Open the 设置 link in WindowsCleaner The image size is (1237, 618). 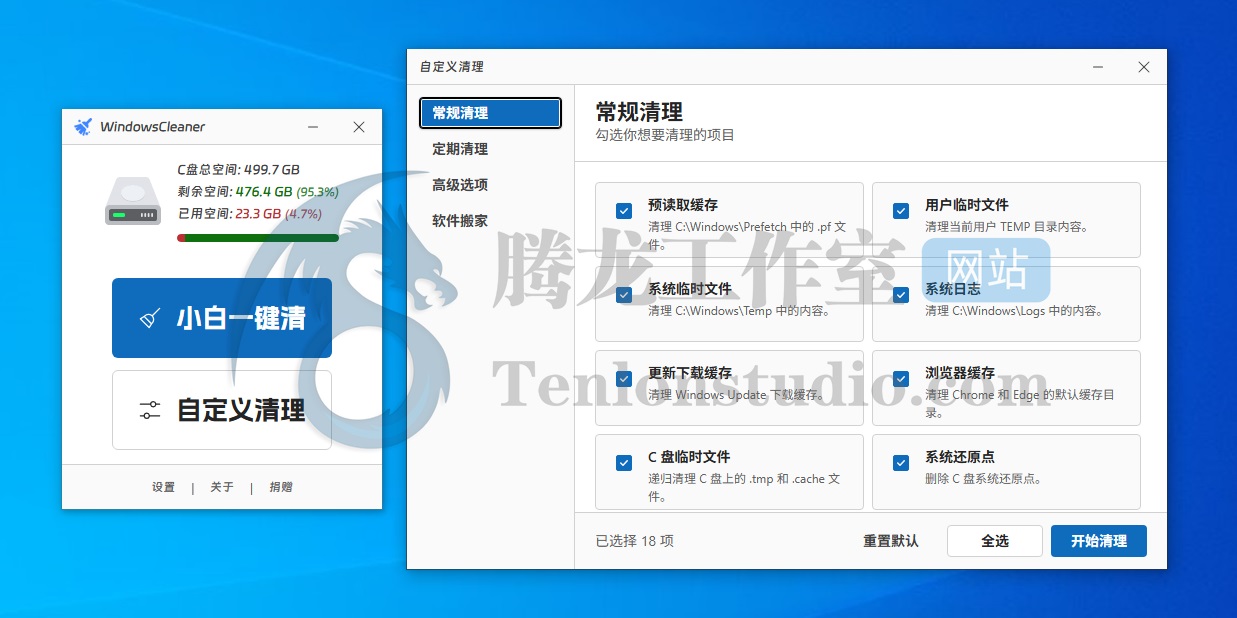coord(163,487)
